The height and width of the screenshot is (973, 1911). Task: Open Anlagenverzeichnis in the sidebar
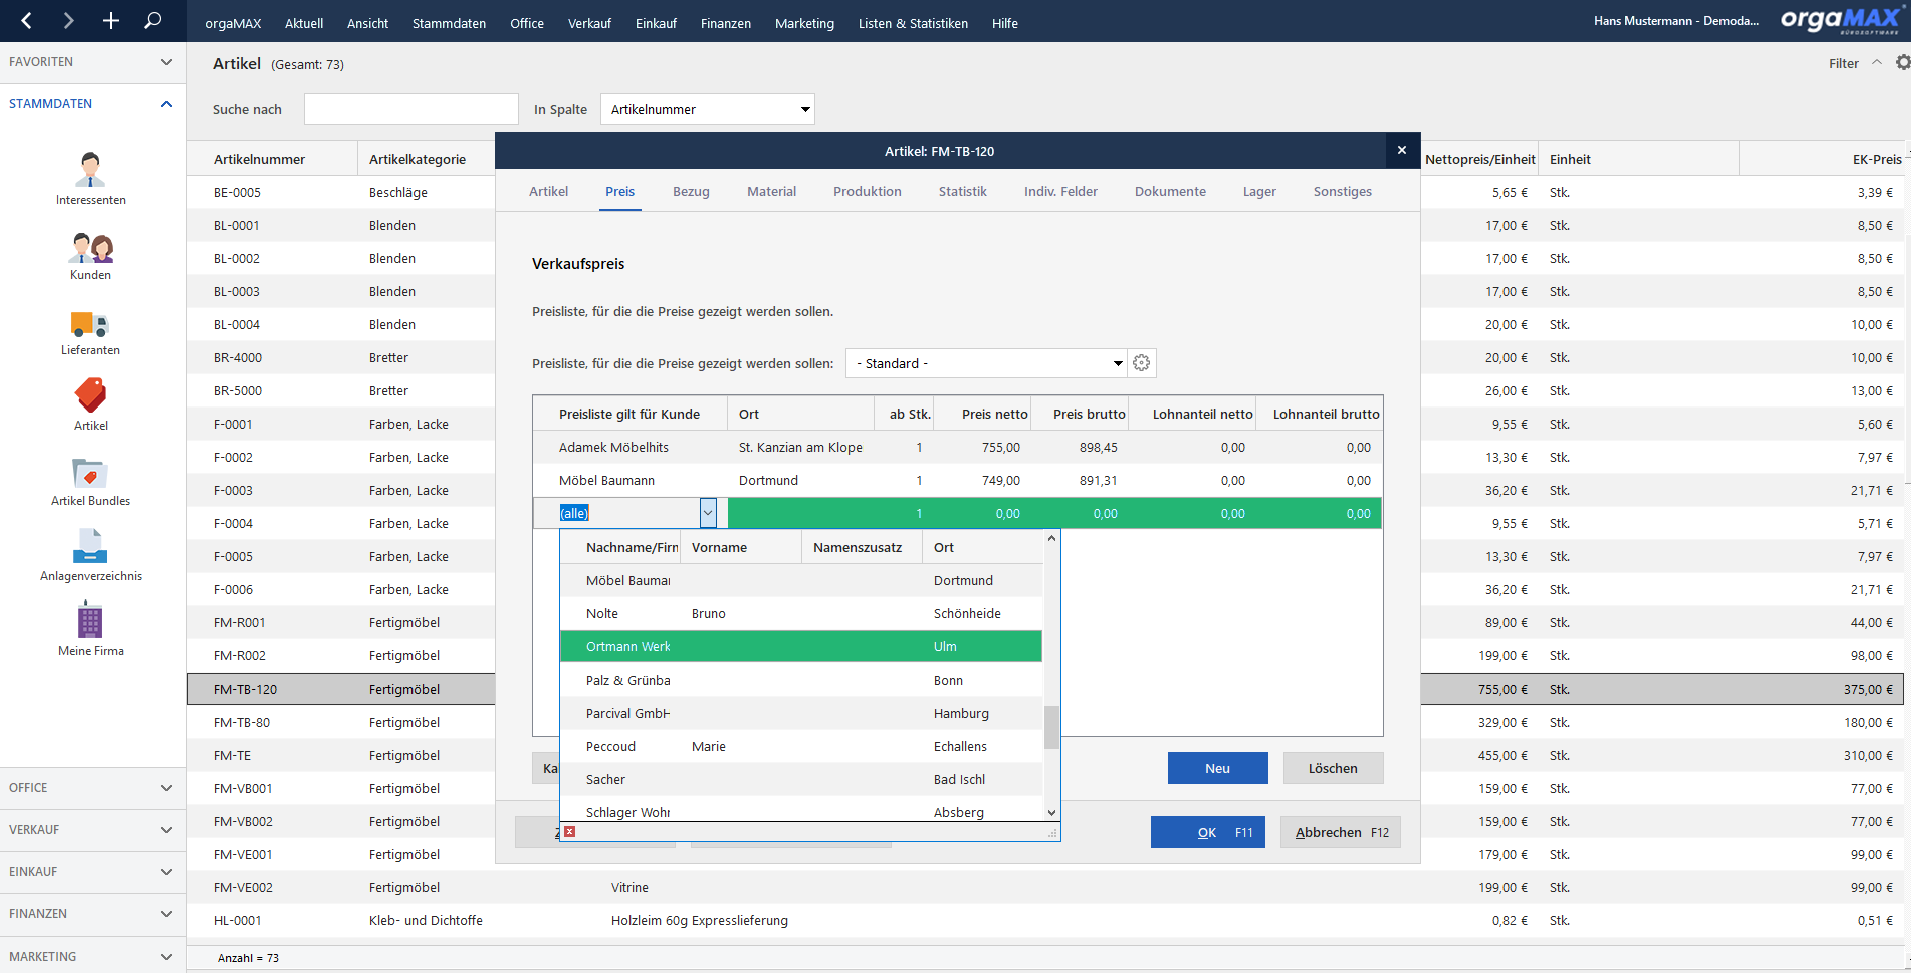coord(90,556)
